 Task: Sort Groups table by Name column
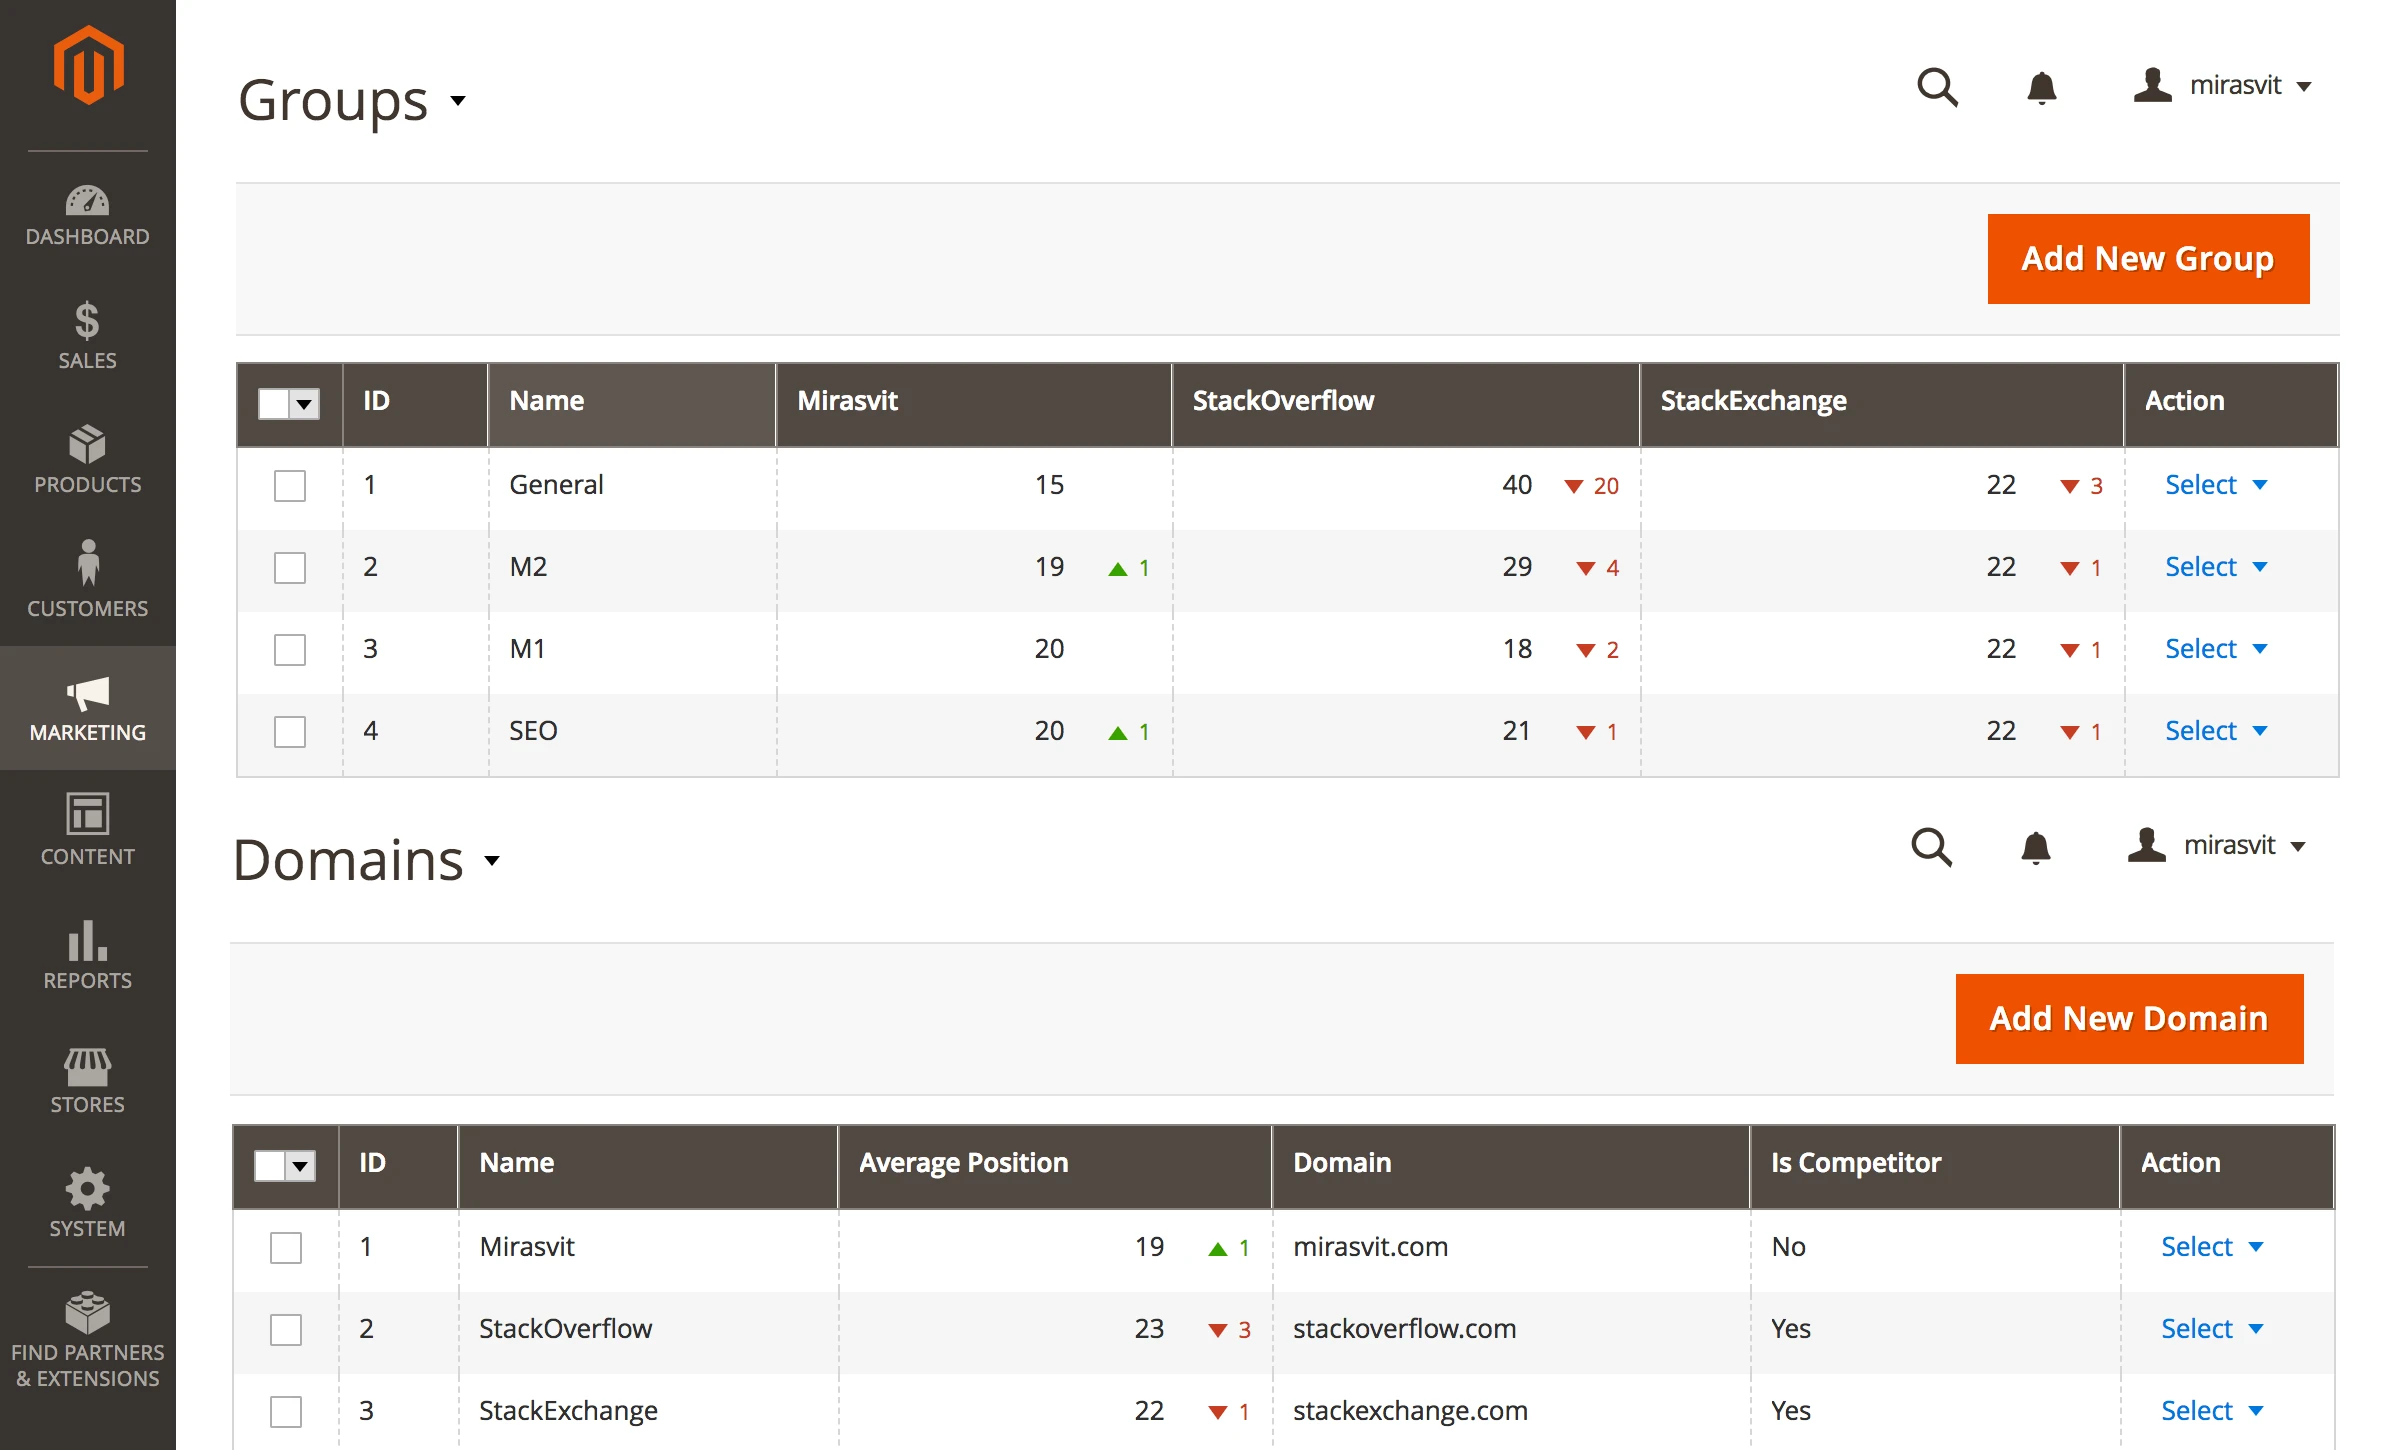tap(632, 404)
